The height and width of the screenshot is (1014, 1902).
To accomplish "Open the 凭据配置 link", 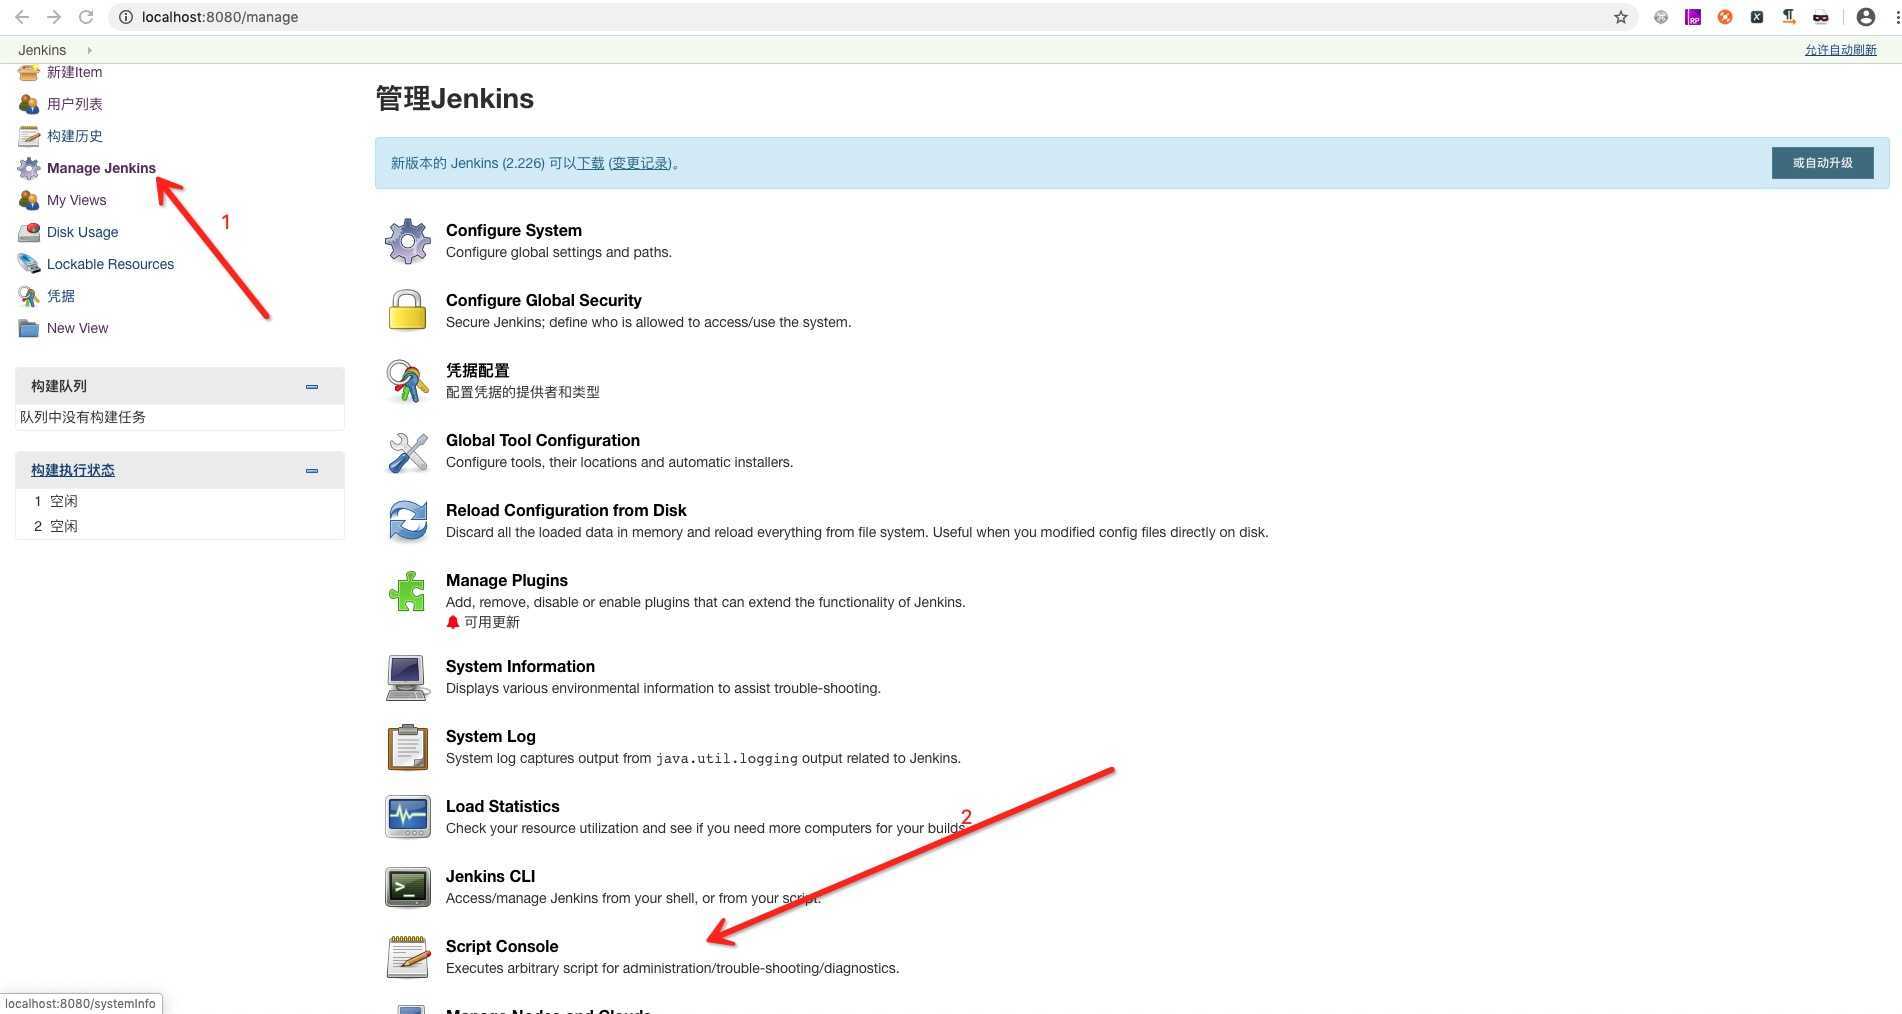I will tap(478, 370).
